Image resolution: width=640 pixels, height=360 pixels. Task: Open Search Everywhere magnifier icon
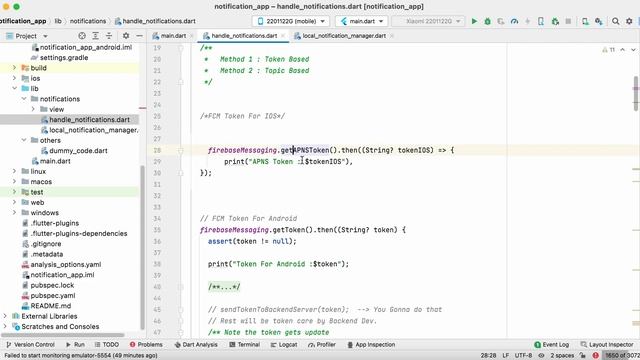click(616, 21)
